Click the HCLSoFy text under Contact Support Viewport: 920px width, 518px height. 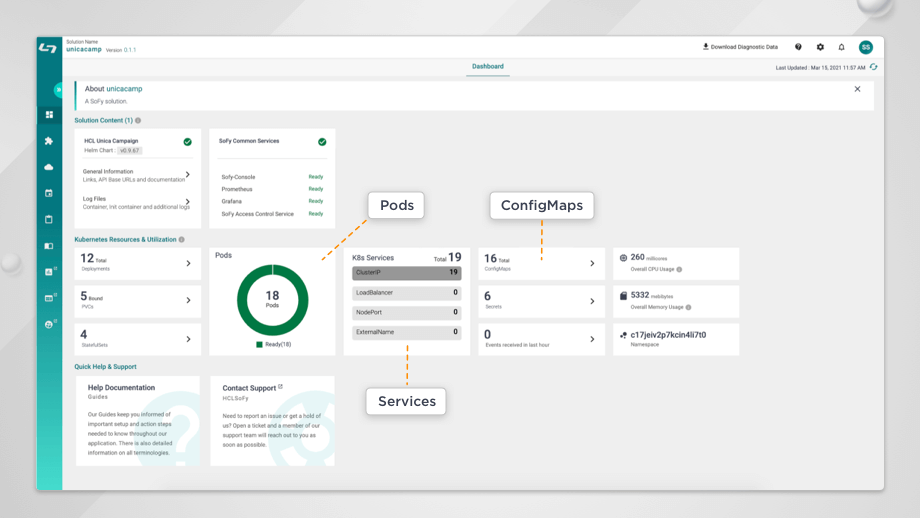pos(235,398)
